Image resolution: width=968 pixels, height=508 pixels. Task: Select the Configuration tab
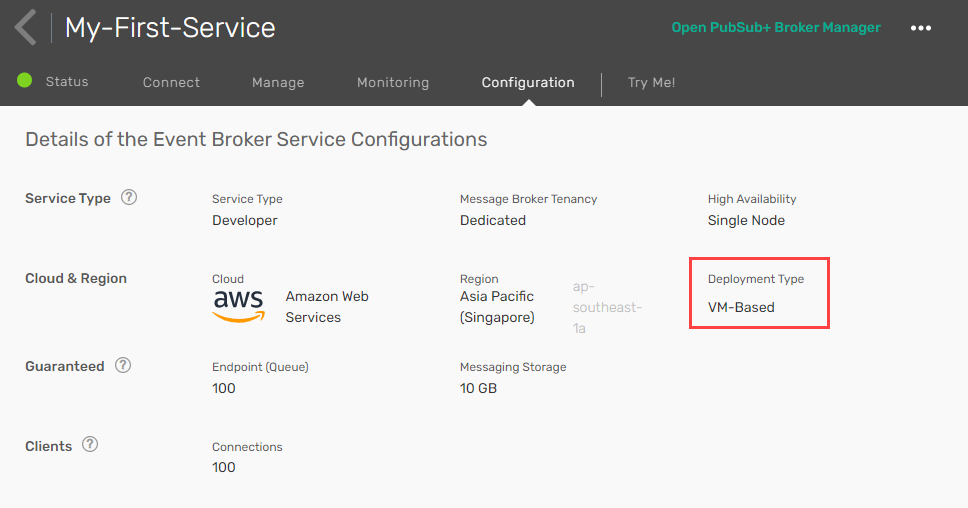tap(528, 82)
